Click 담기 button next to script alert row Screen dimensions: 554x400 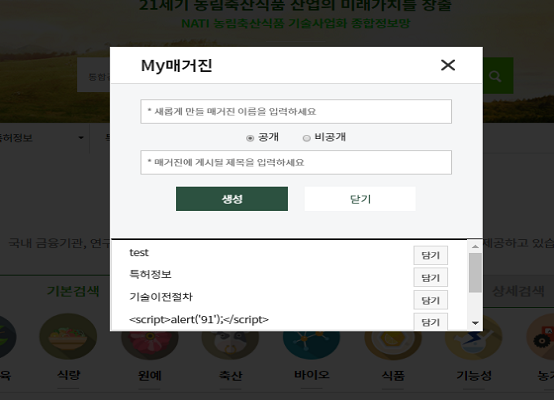coord(430,322)
